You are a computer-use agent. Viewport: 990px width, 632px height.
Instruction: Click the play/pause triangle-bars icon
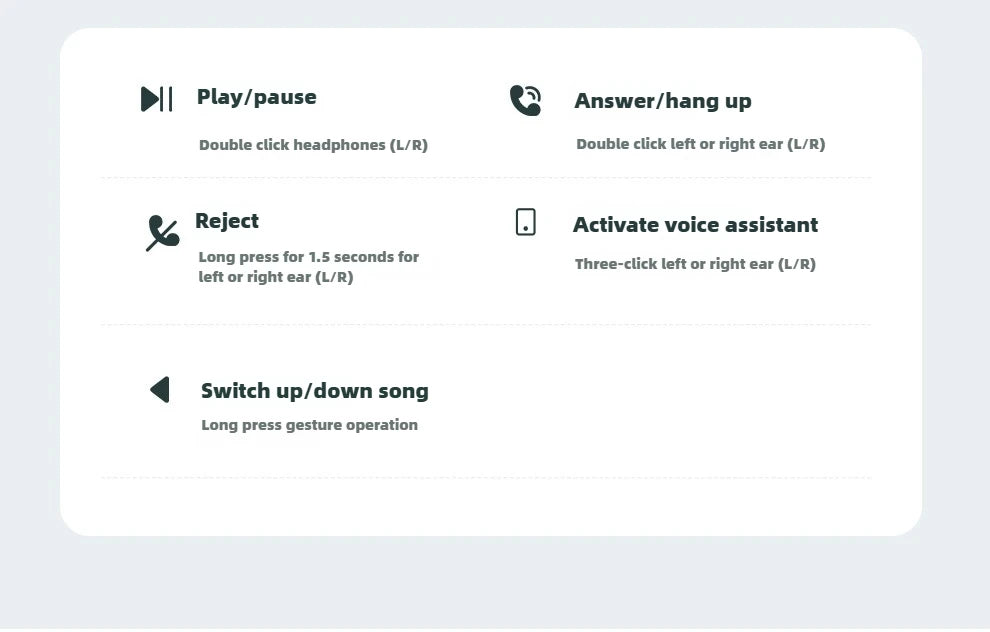pyautogui.click(x=157, y=99)
